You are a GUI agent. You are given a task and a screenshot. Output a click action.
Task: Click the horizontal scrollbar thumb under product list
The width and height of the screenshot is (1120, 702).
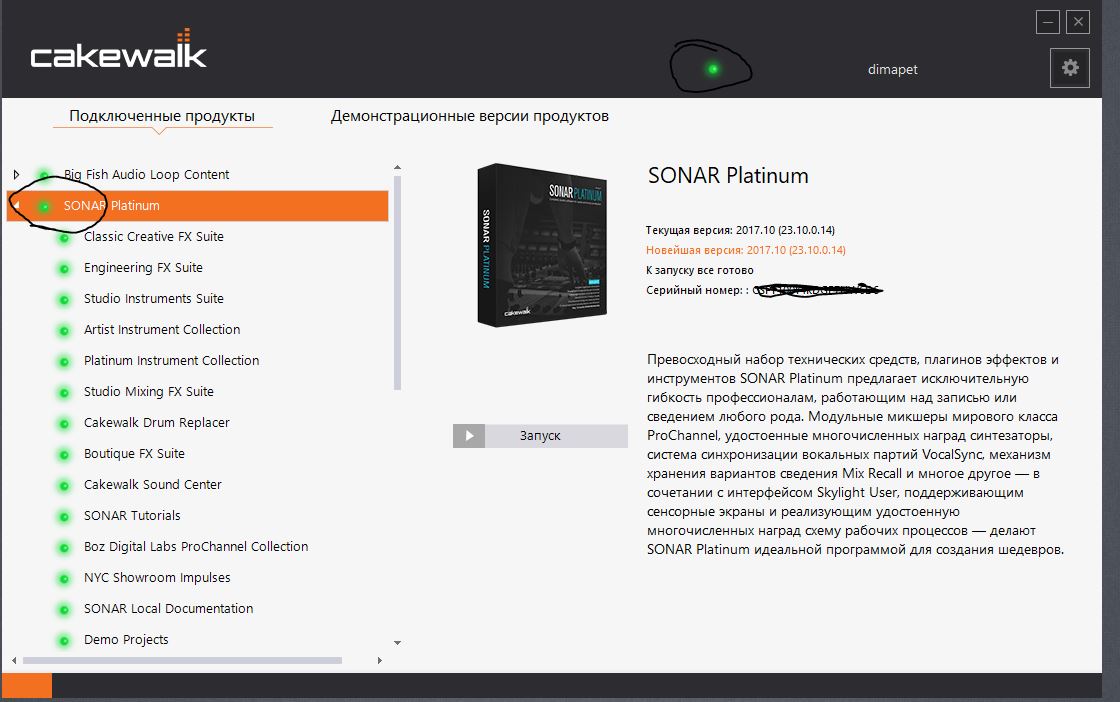(x=182, y=661)
